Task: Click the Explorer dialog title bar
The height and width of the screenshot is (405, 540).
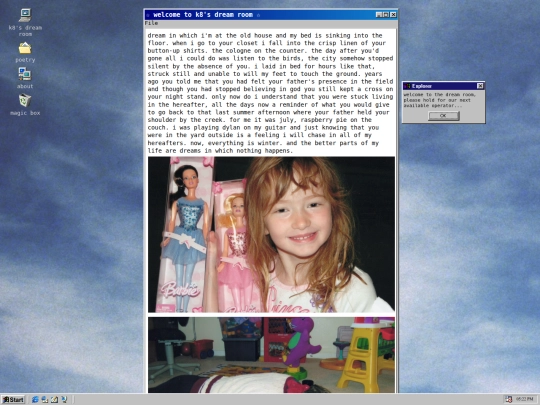Action: 444,86
